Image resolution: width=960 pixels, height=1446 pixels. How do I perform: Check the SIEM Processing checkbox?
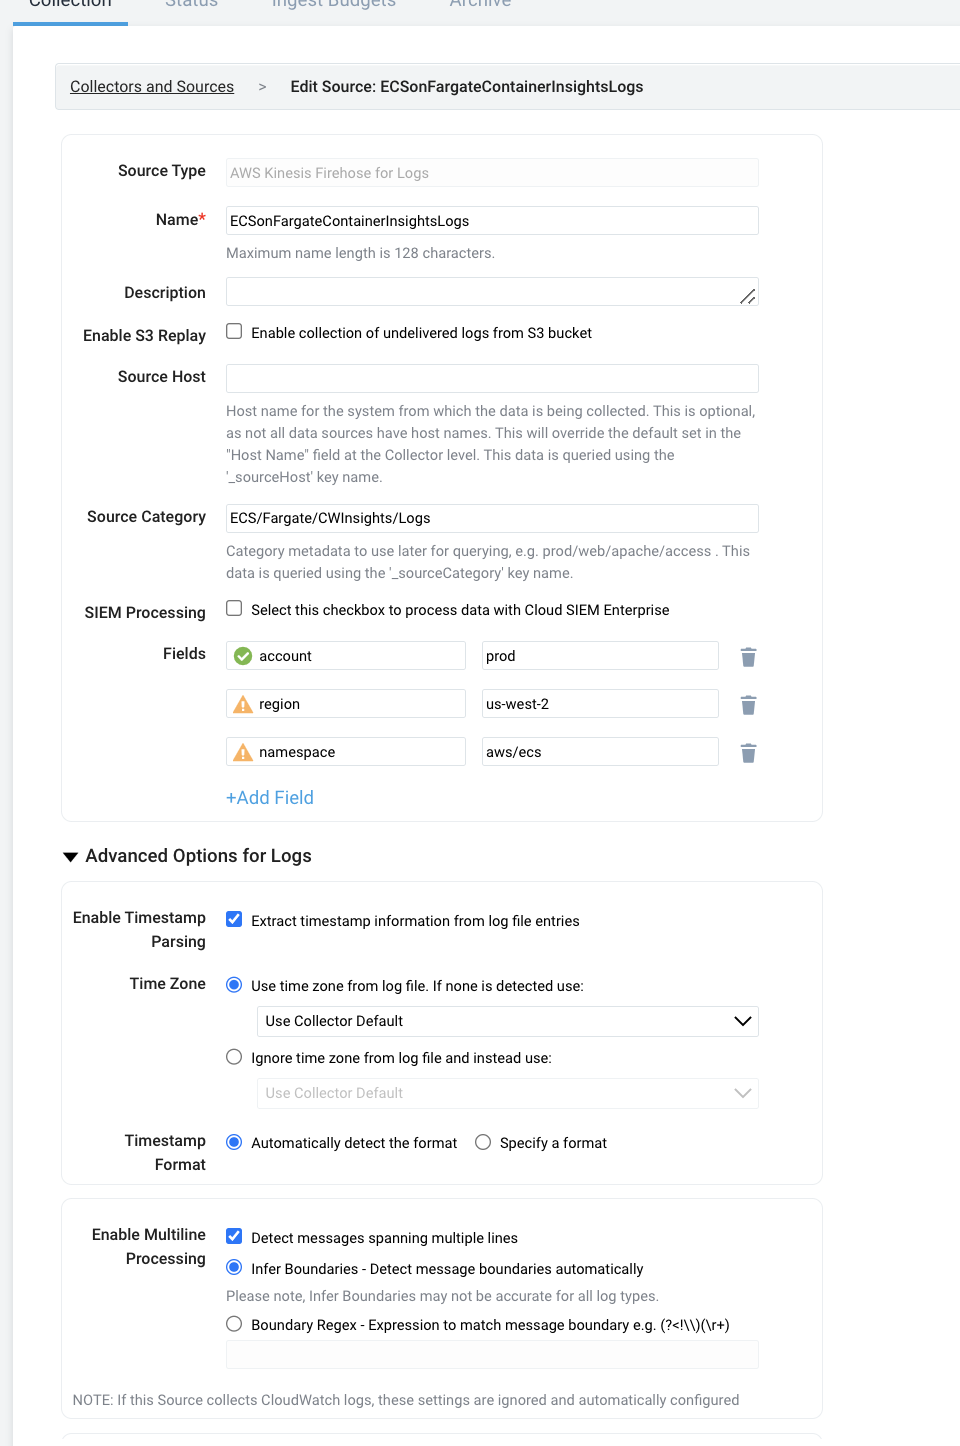(234, 609)
